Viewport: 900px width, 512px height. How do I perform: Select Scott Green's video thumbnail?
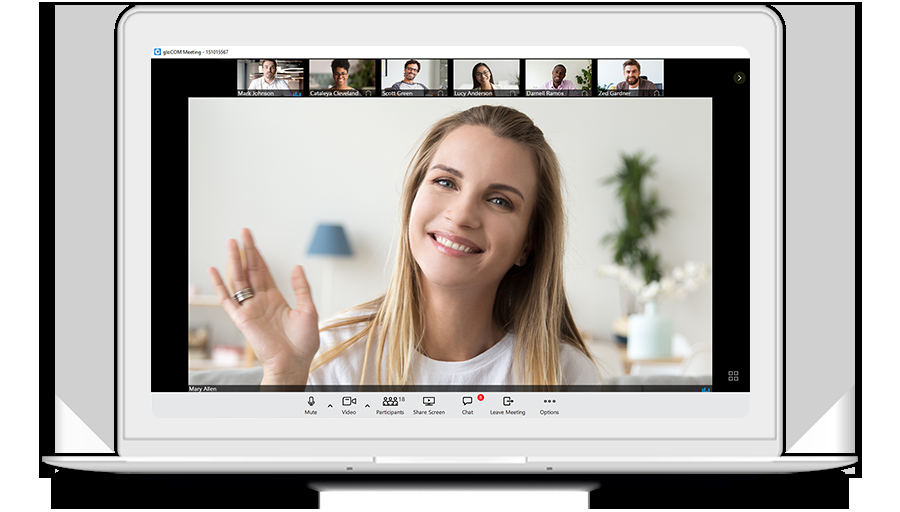click(x=414, y=76)
